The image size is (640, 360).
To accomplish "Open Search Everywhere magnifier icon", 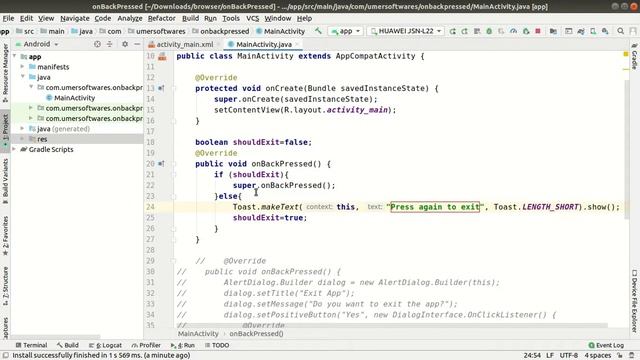I will [x=620, y=31].
